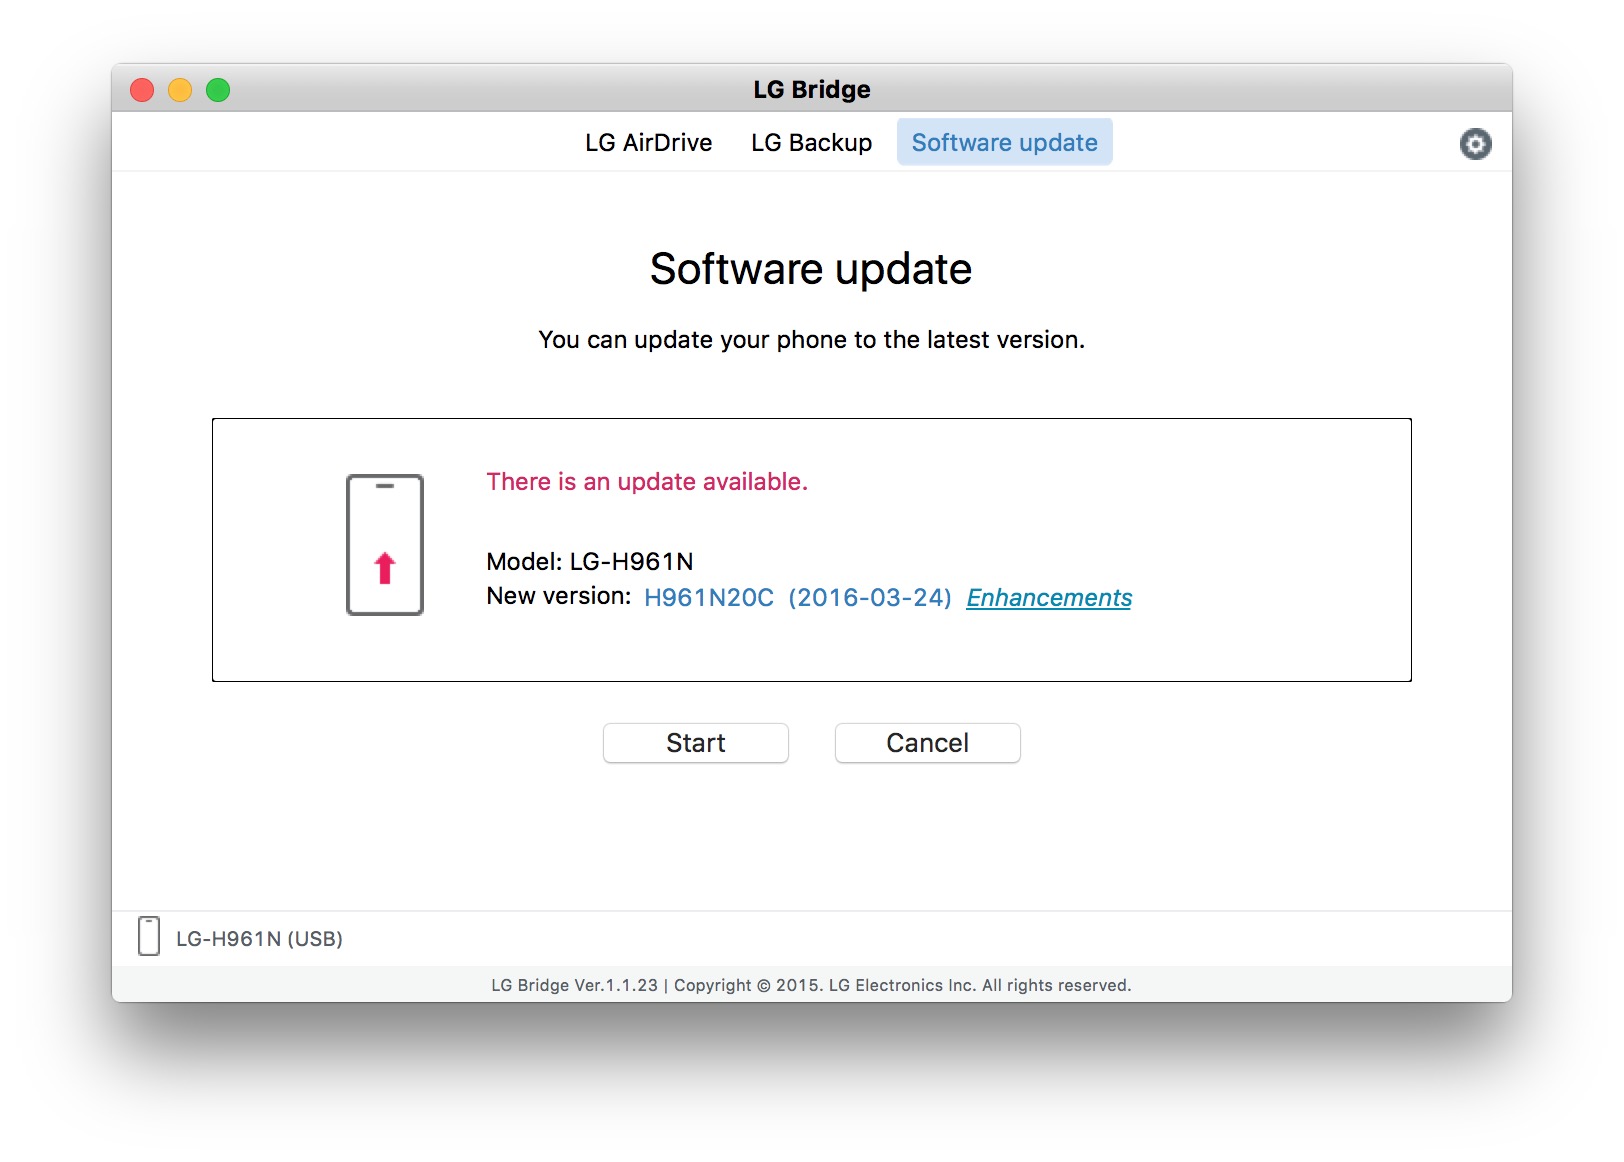Click the LG-H961N (USB) device label
Viewport: 1624px width, 1162px height.
(259, 939)
